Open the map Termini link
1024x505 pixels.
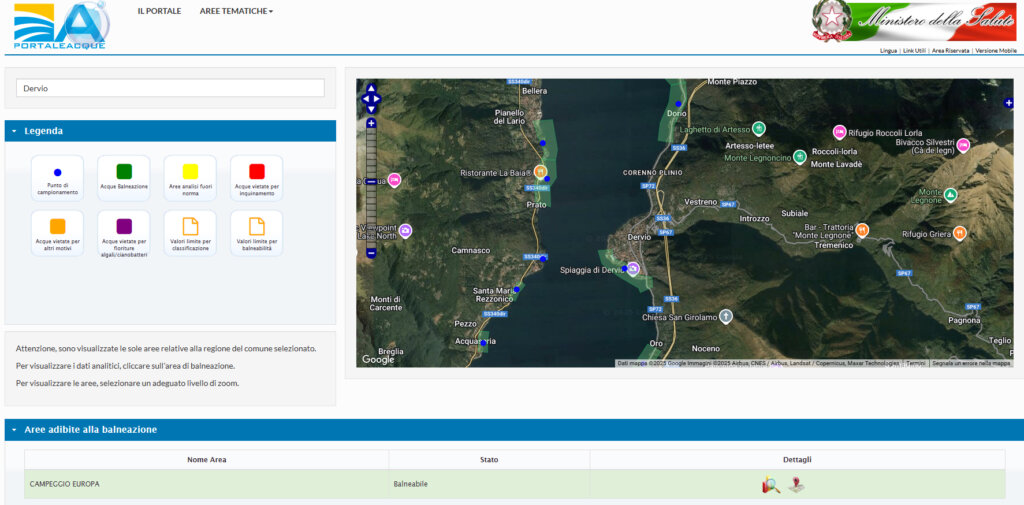pos(916,363)
